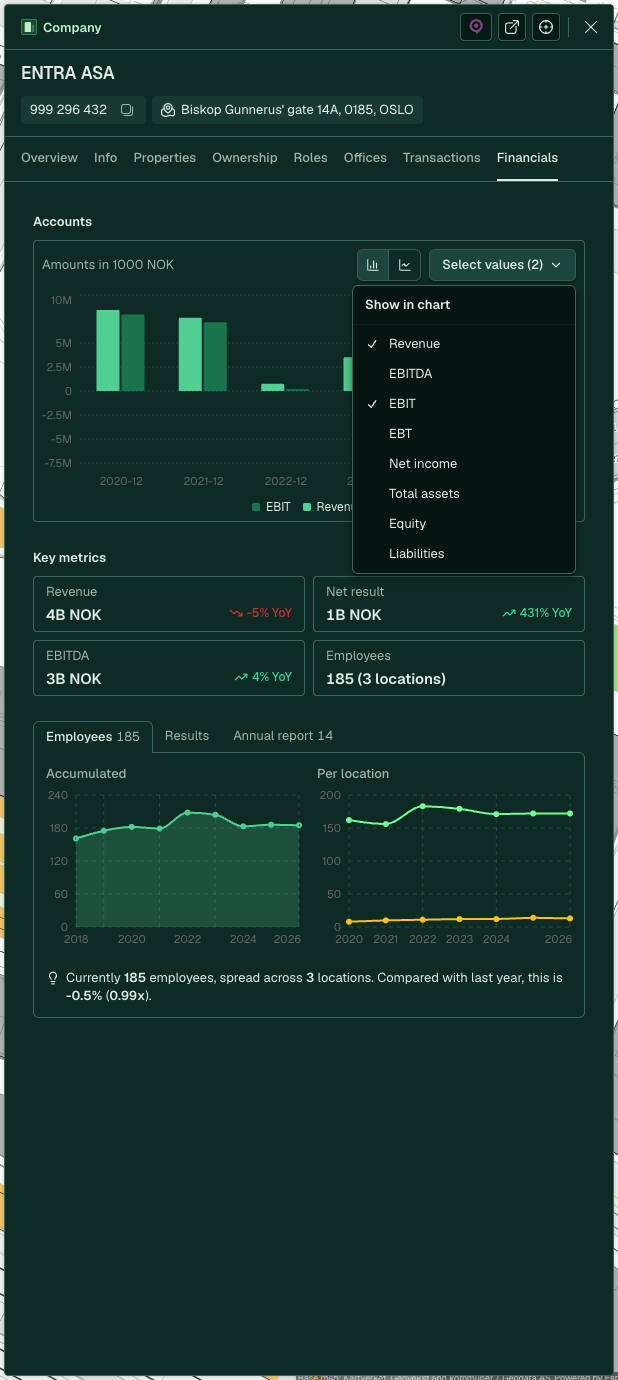Screen dimensions: 618x1380
Task: Click the 'Key metrics' heading
Action: [x=69, y=557]
